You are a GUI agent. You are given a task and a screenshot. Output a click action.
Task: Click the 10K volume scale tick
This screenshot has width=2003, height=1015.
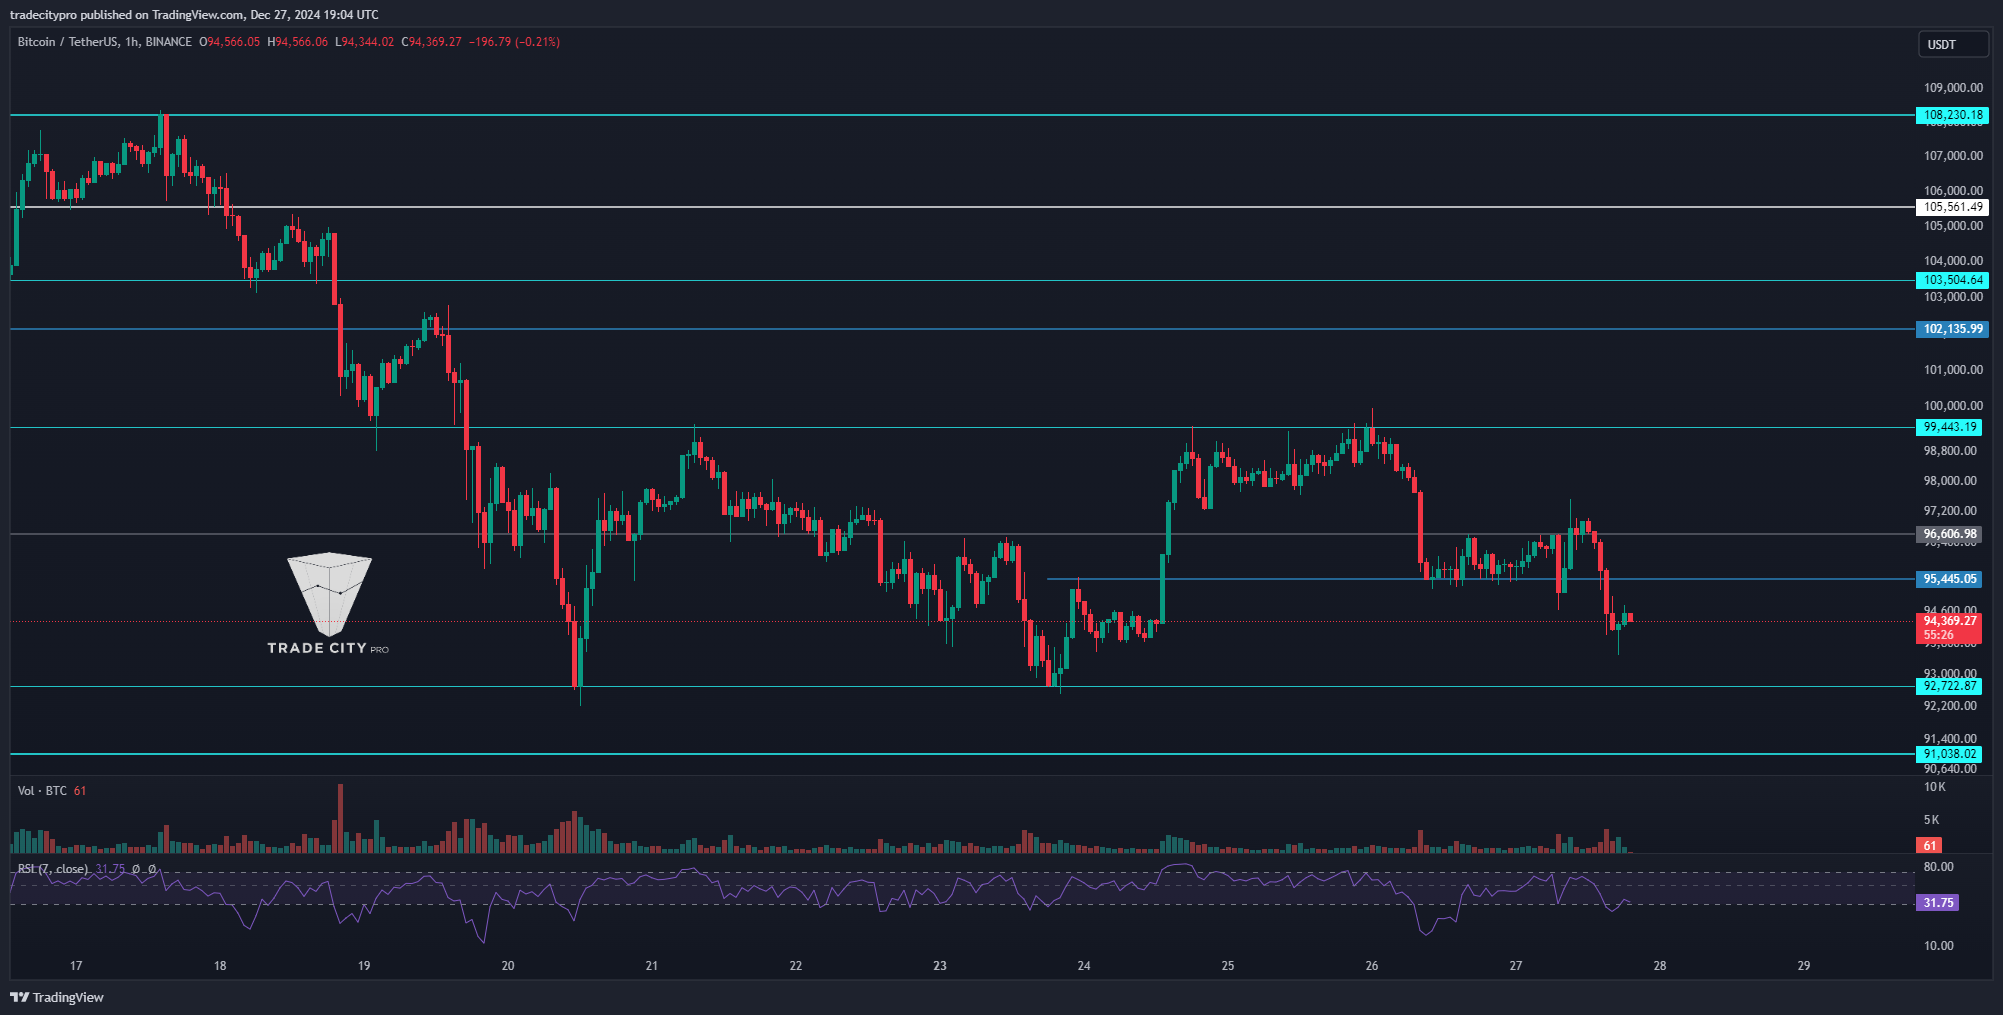coord(1935,787)
